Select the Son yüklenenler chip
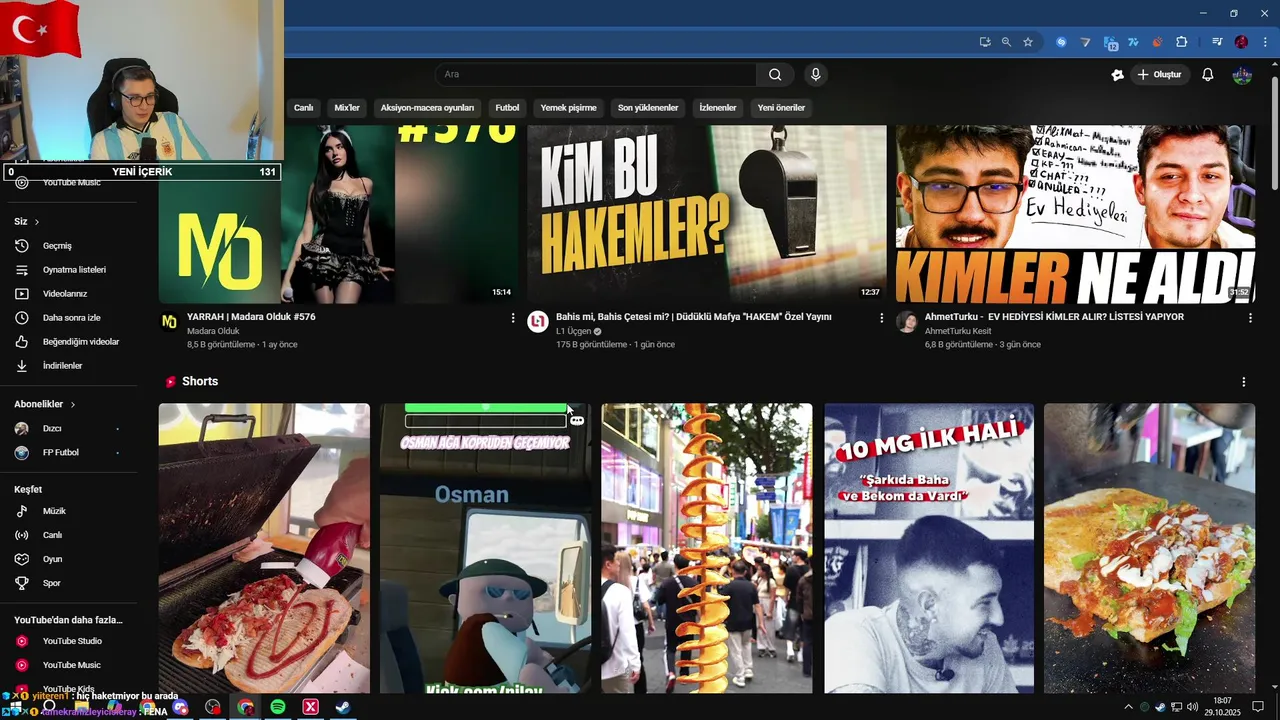The width and height of the screenshot is (1280, 720). pos(648,107)
